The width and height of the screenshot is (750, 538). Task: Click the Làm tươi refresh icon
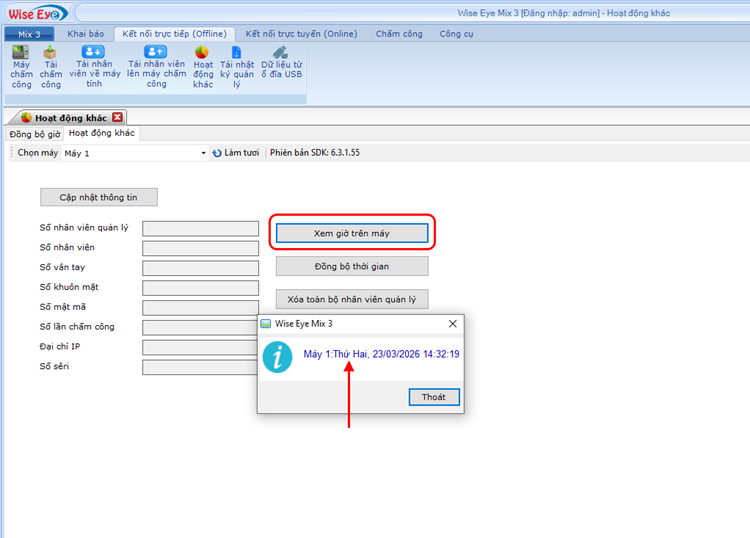[217, 153]
